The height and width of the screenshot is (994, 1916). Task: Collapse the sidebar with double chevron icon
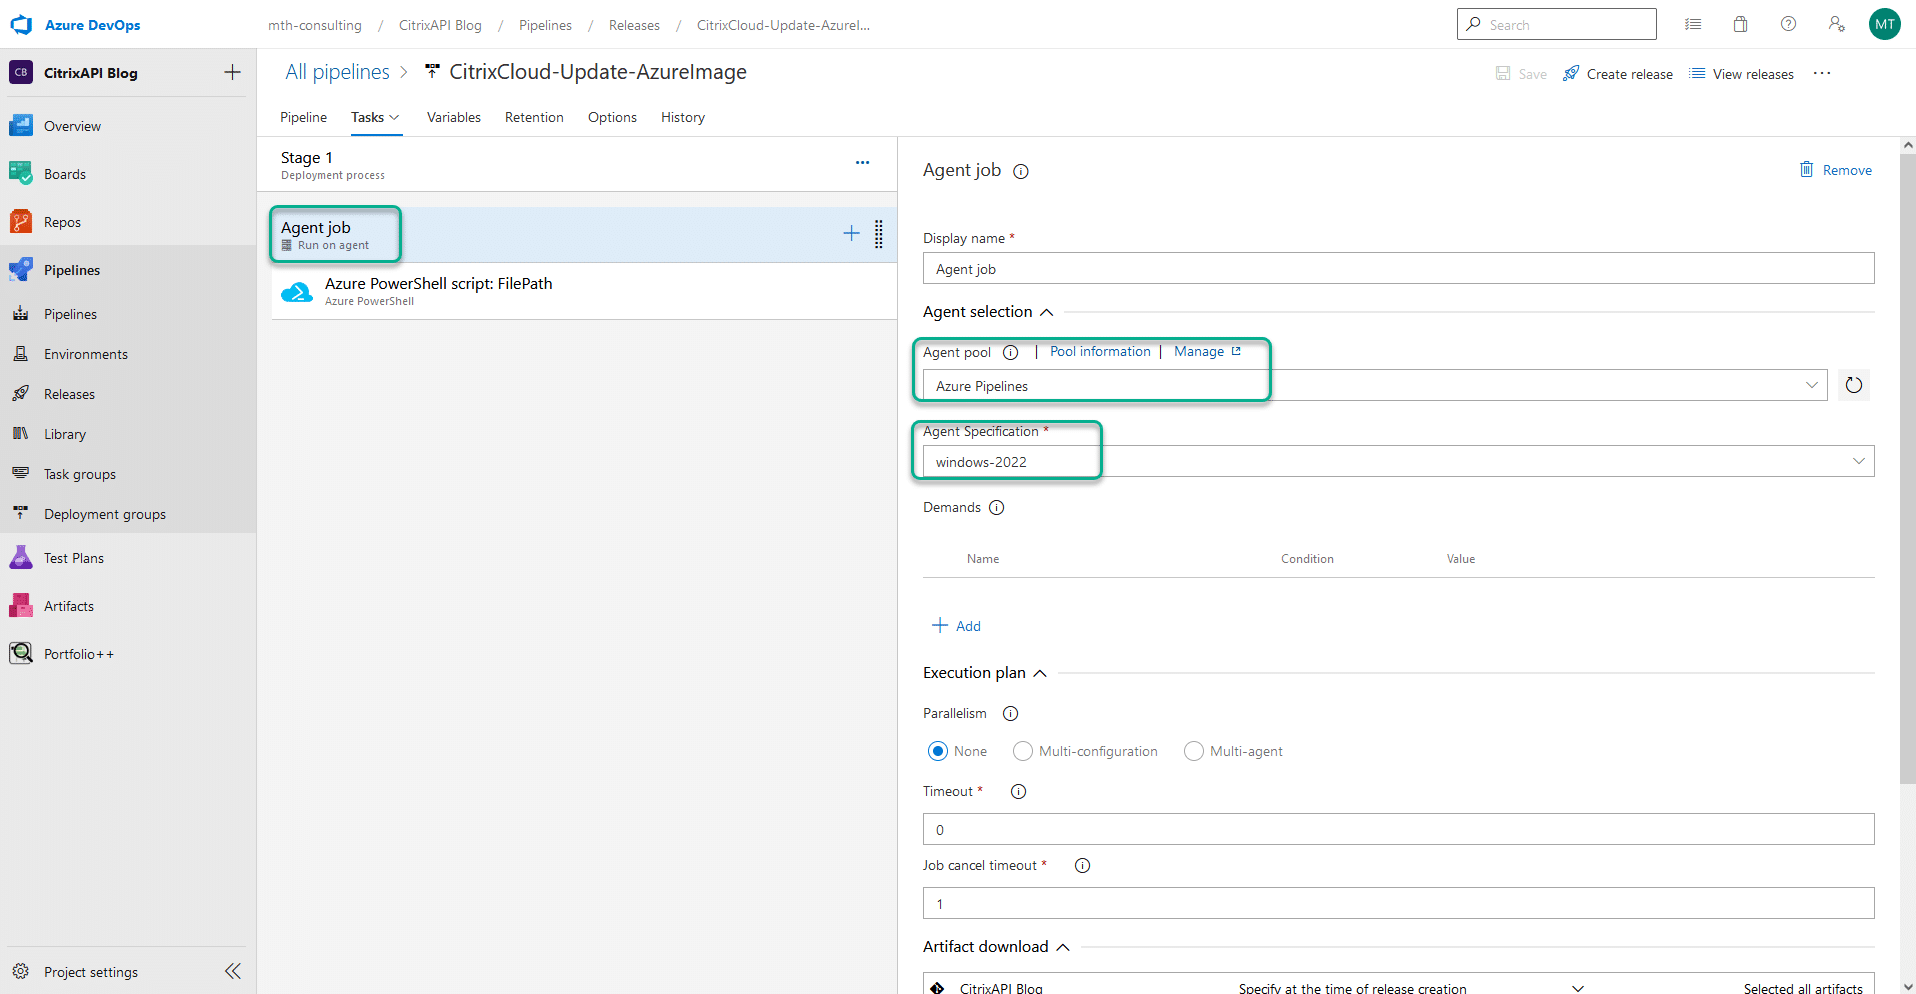[233, 971]
